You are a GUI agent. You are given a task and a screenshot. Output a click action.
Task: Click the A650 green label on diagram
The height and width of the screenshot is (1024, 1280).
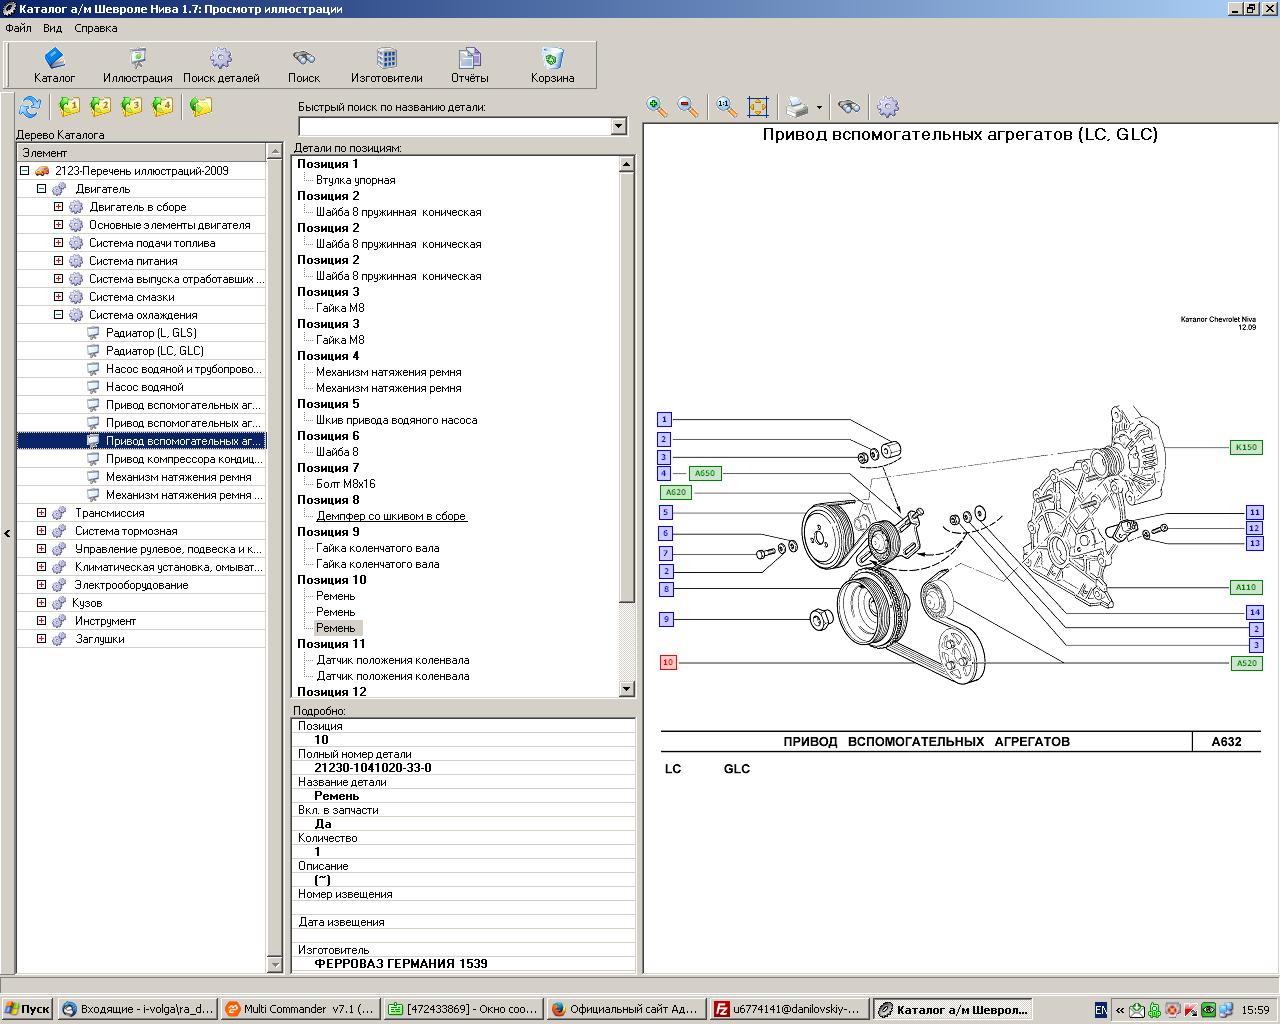[705, 473]
